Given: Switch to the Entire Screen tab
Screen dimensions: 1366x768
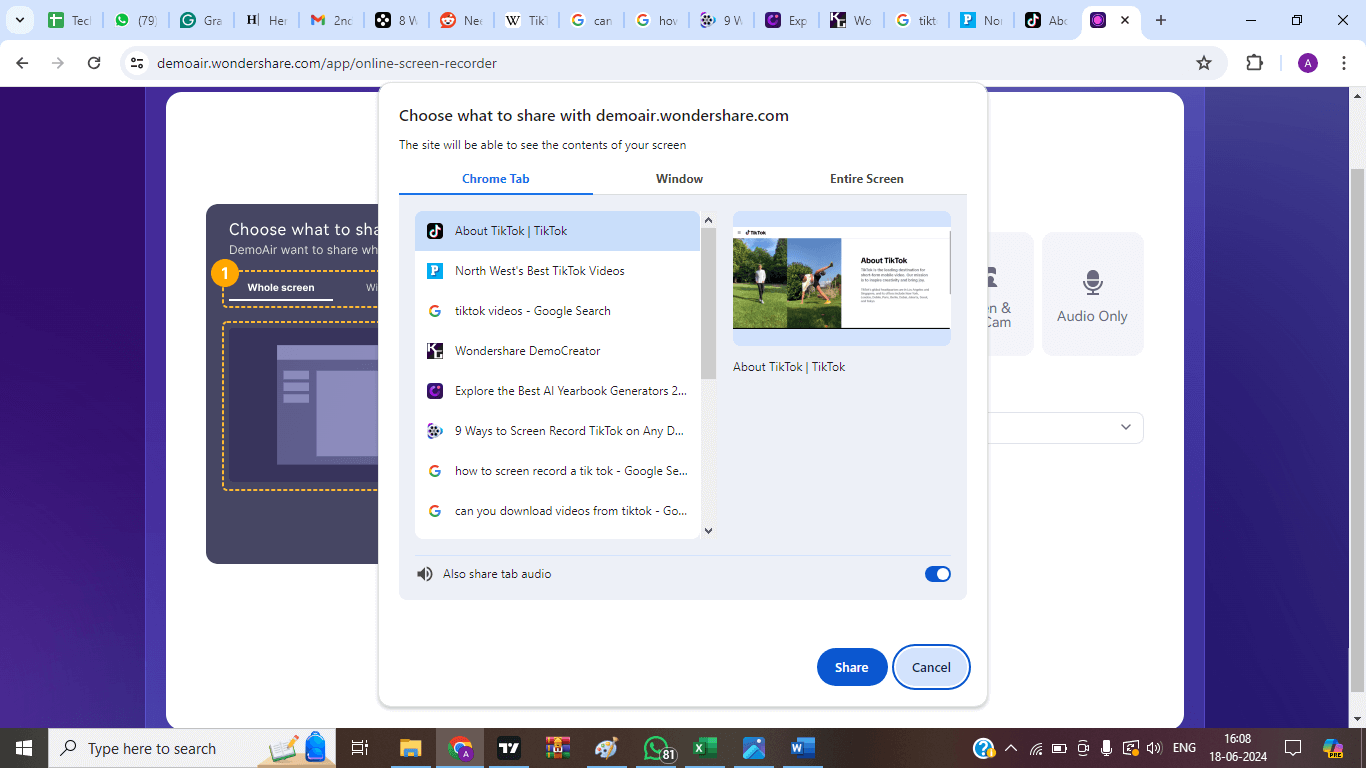Looking at the screenshot, I should coord(866,179).
